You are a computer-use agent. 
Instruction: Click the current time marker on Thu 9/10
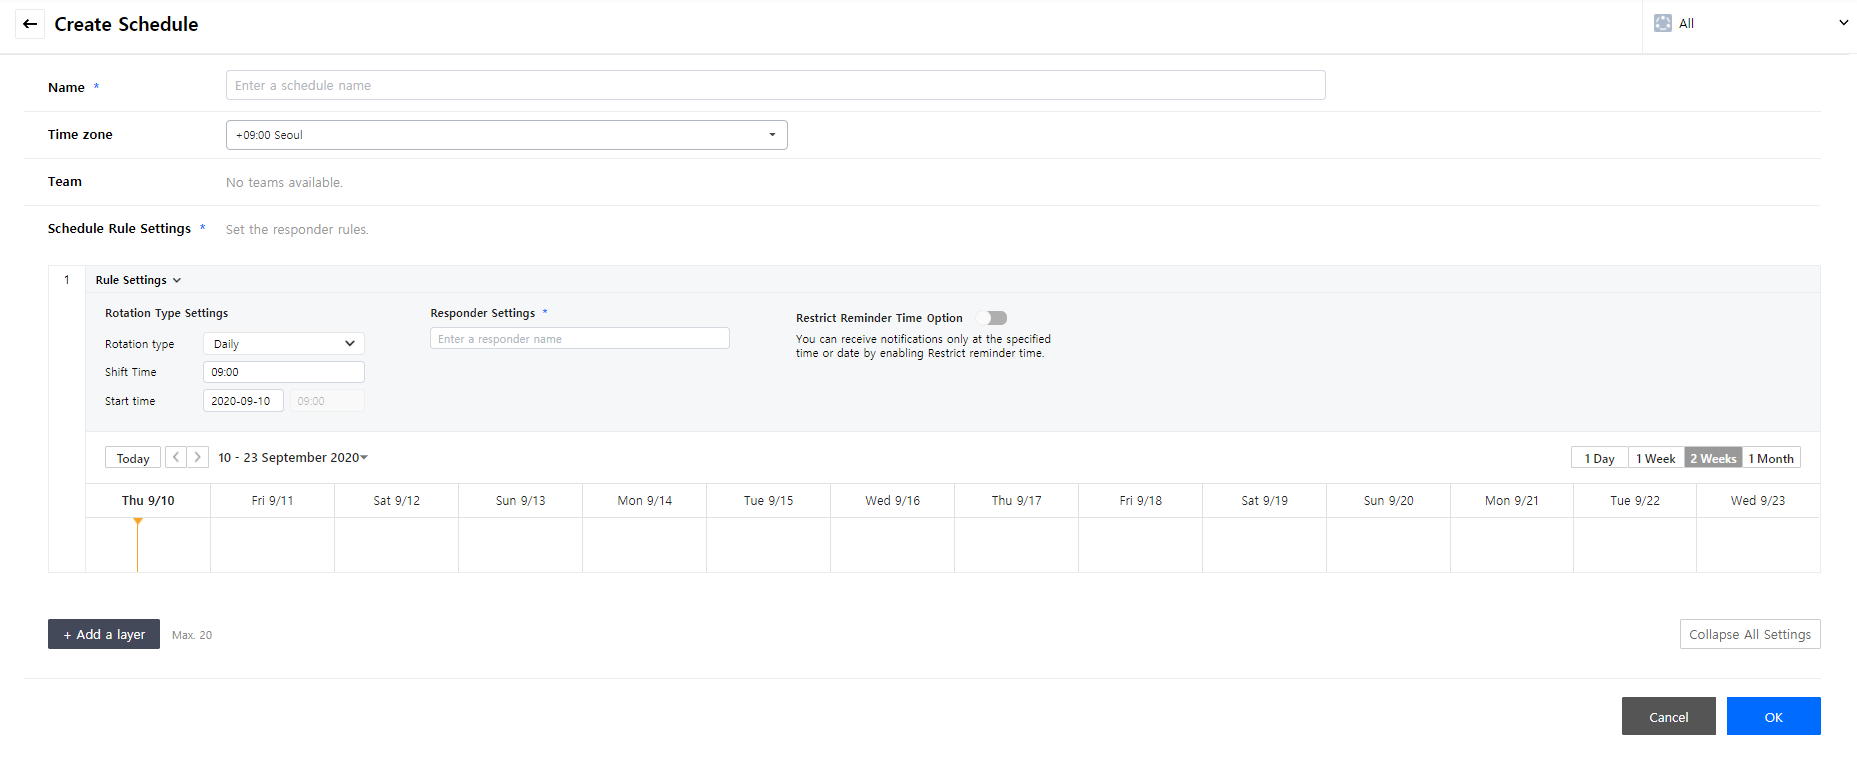[x=138, y=522]
